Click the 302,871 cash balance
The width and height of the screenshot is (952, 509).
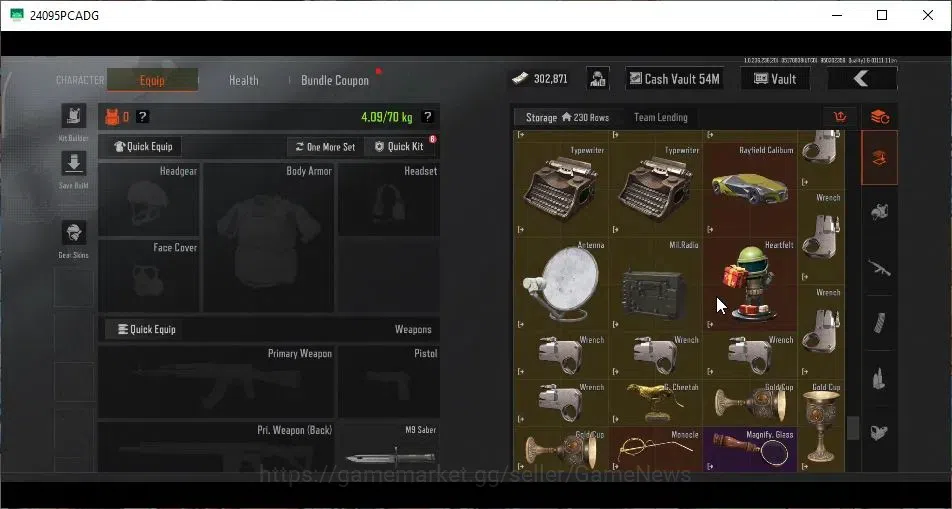point(540,79)
